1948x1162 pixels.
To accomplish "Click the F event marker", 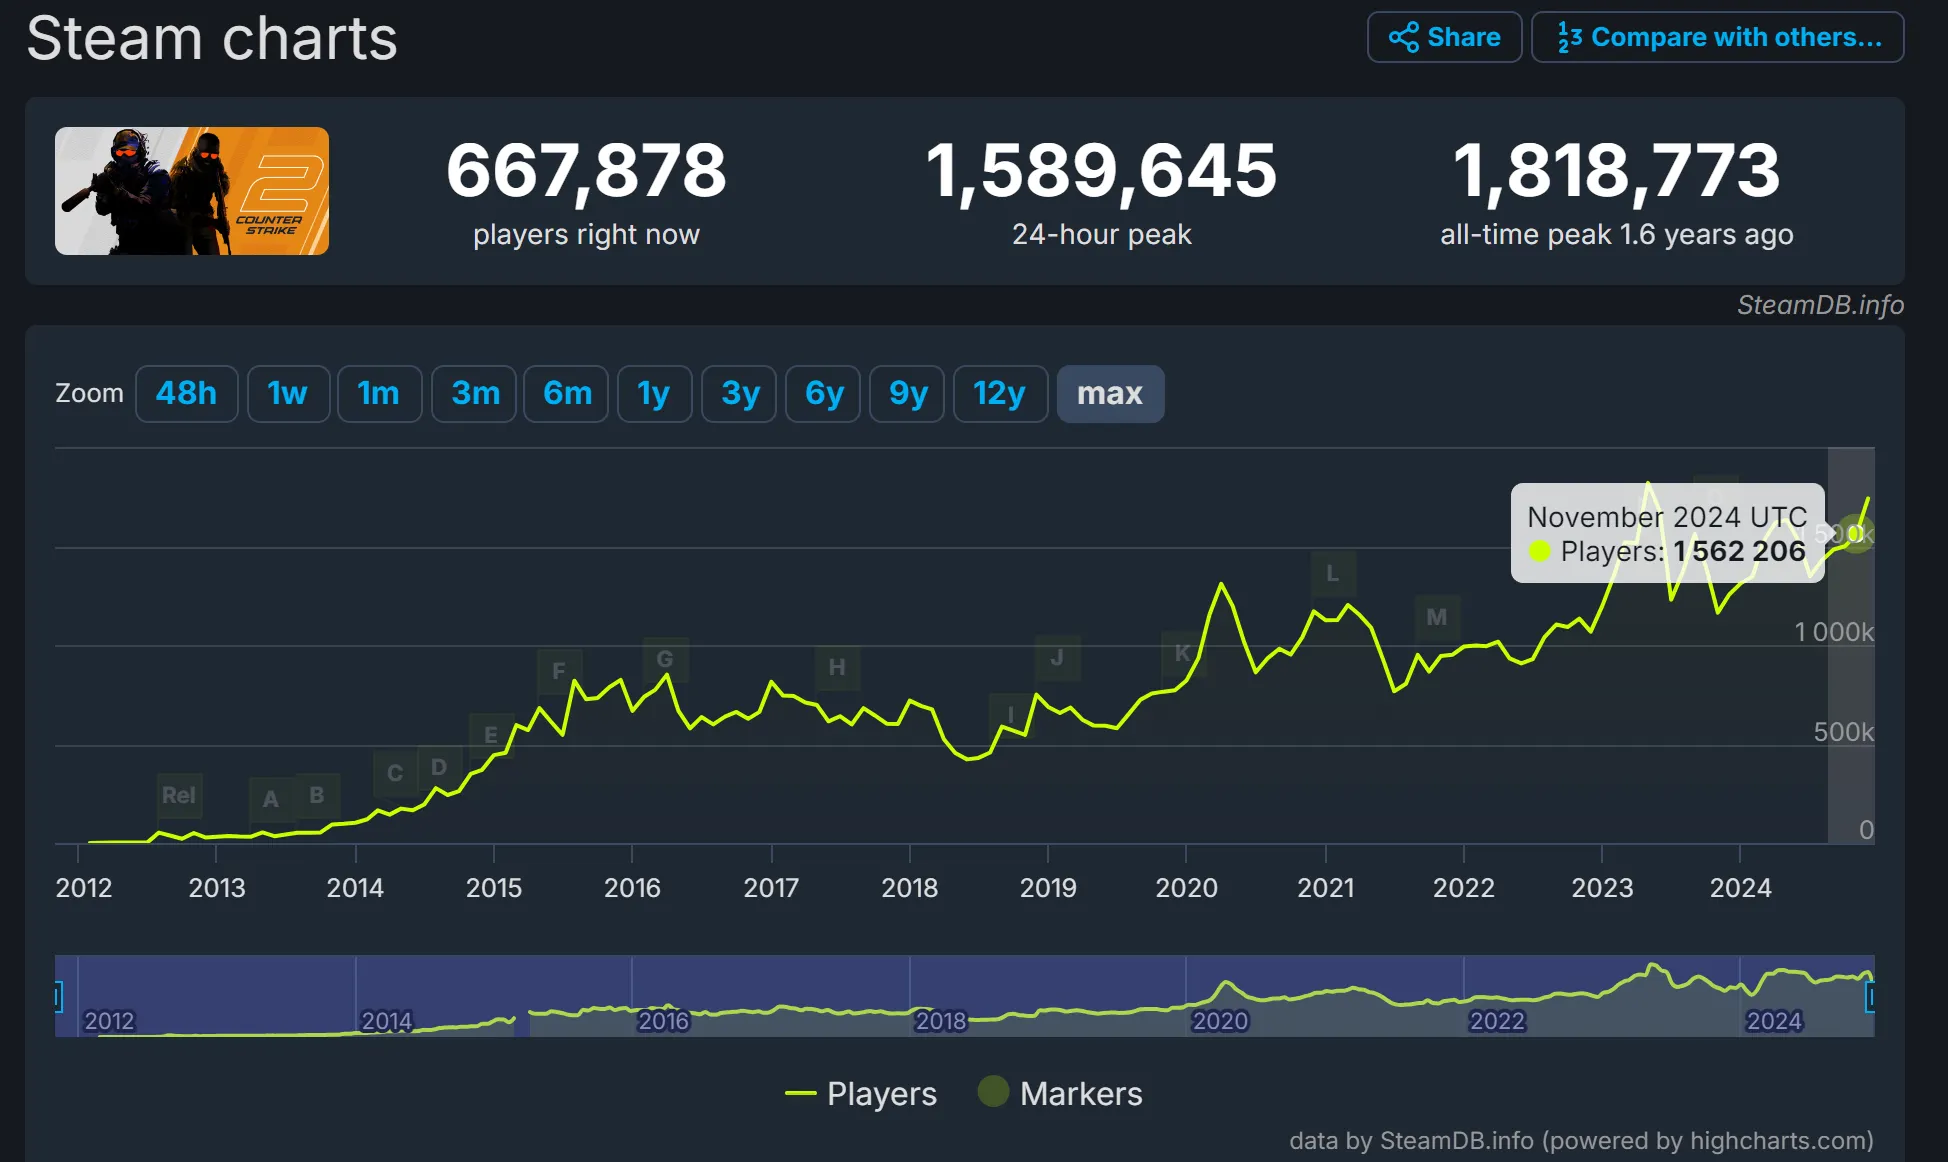I will [x=559, y=671].
